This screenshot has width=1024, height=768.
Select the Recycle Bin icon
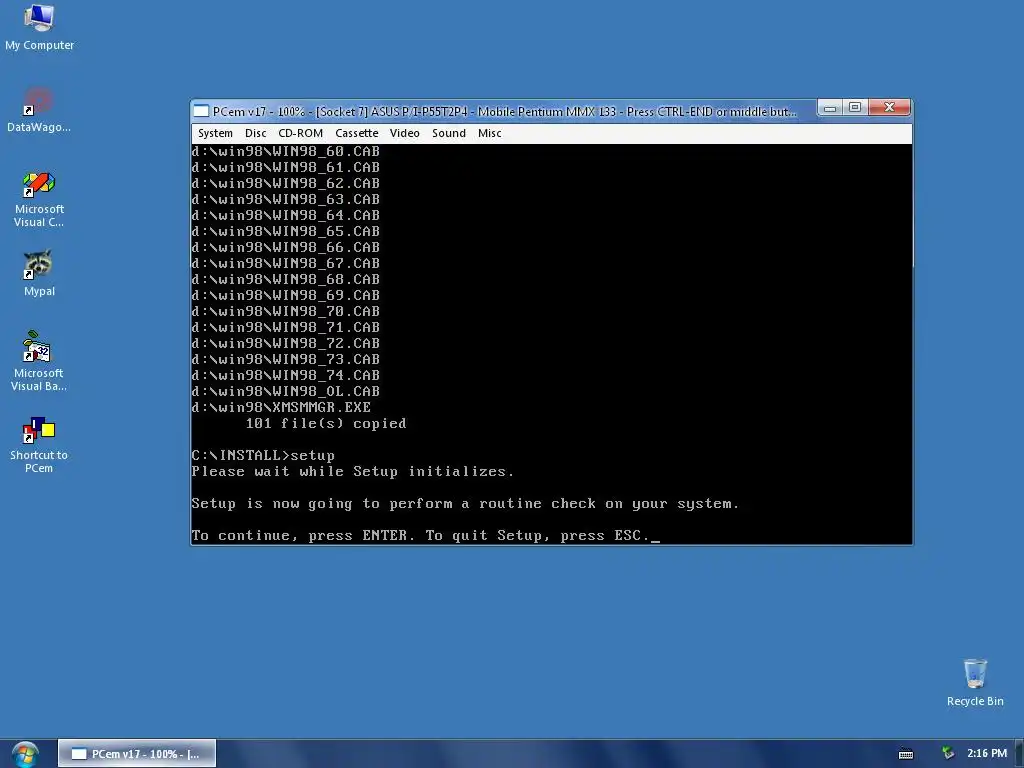click(x=975, y=682)
